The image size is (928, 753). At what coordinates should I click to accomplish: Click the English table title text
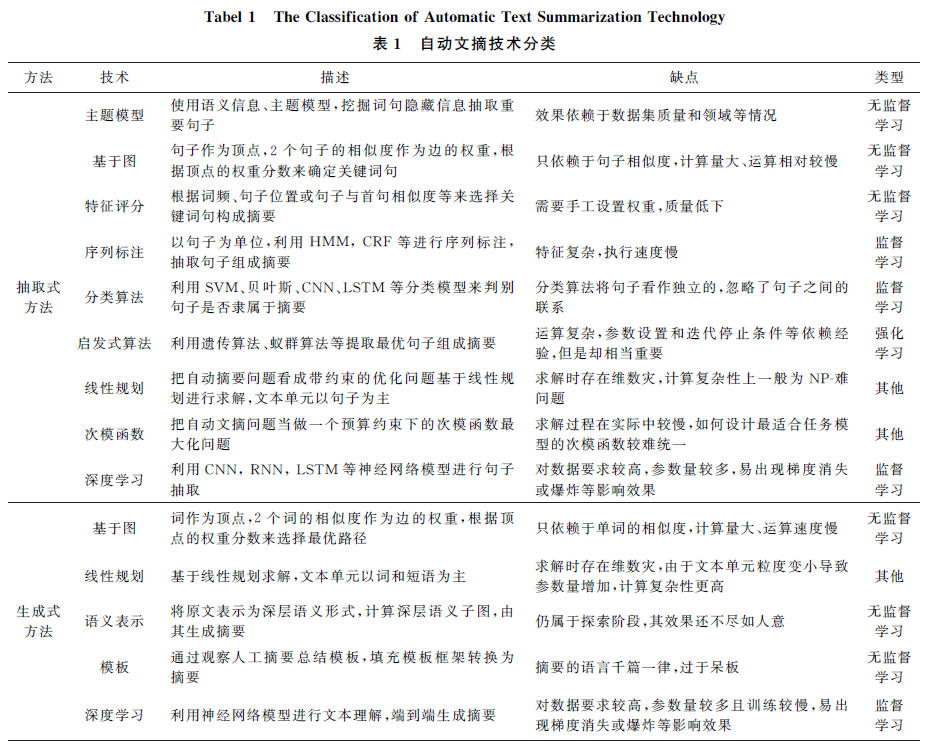[x=465, y=17]
